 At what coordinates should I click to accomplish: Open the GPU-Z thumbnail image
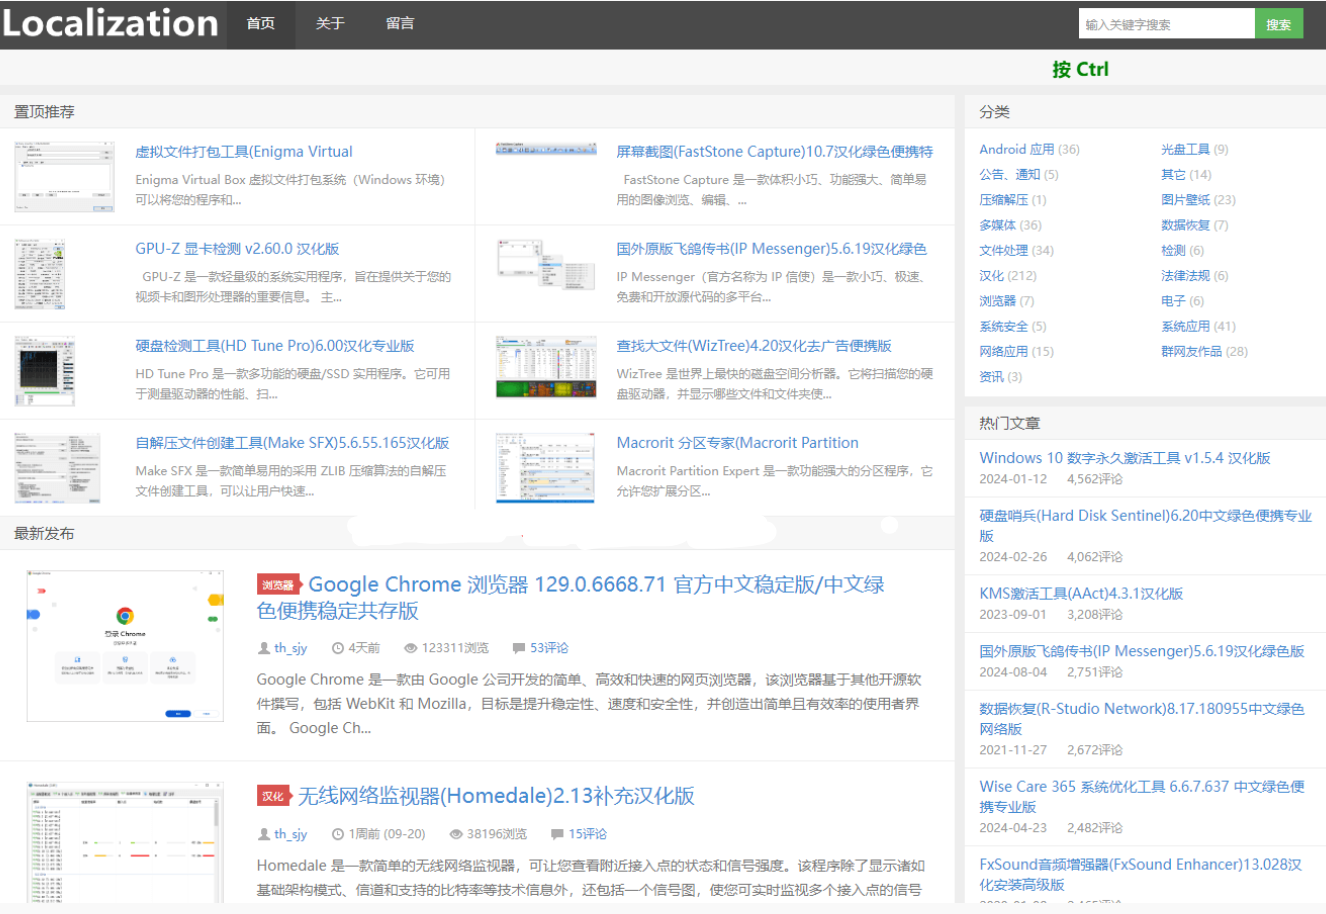[41, 274]
